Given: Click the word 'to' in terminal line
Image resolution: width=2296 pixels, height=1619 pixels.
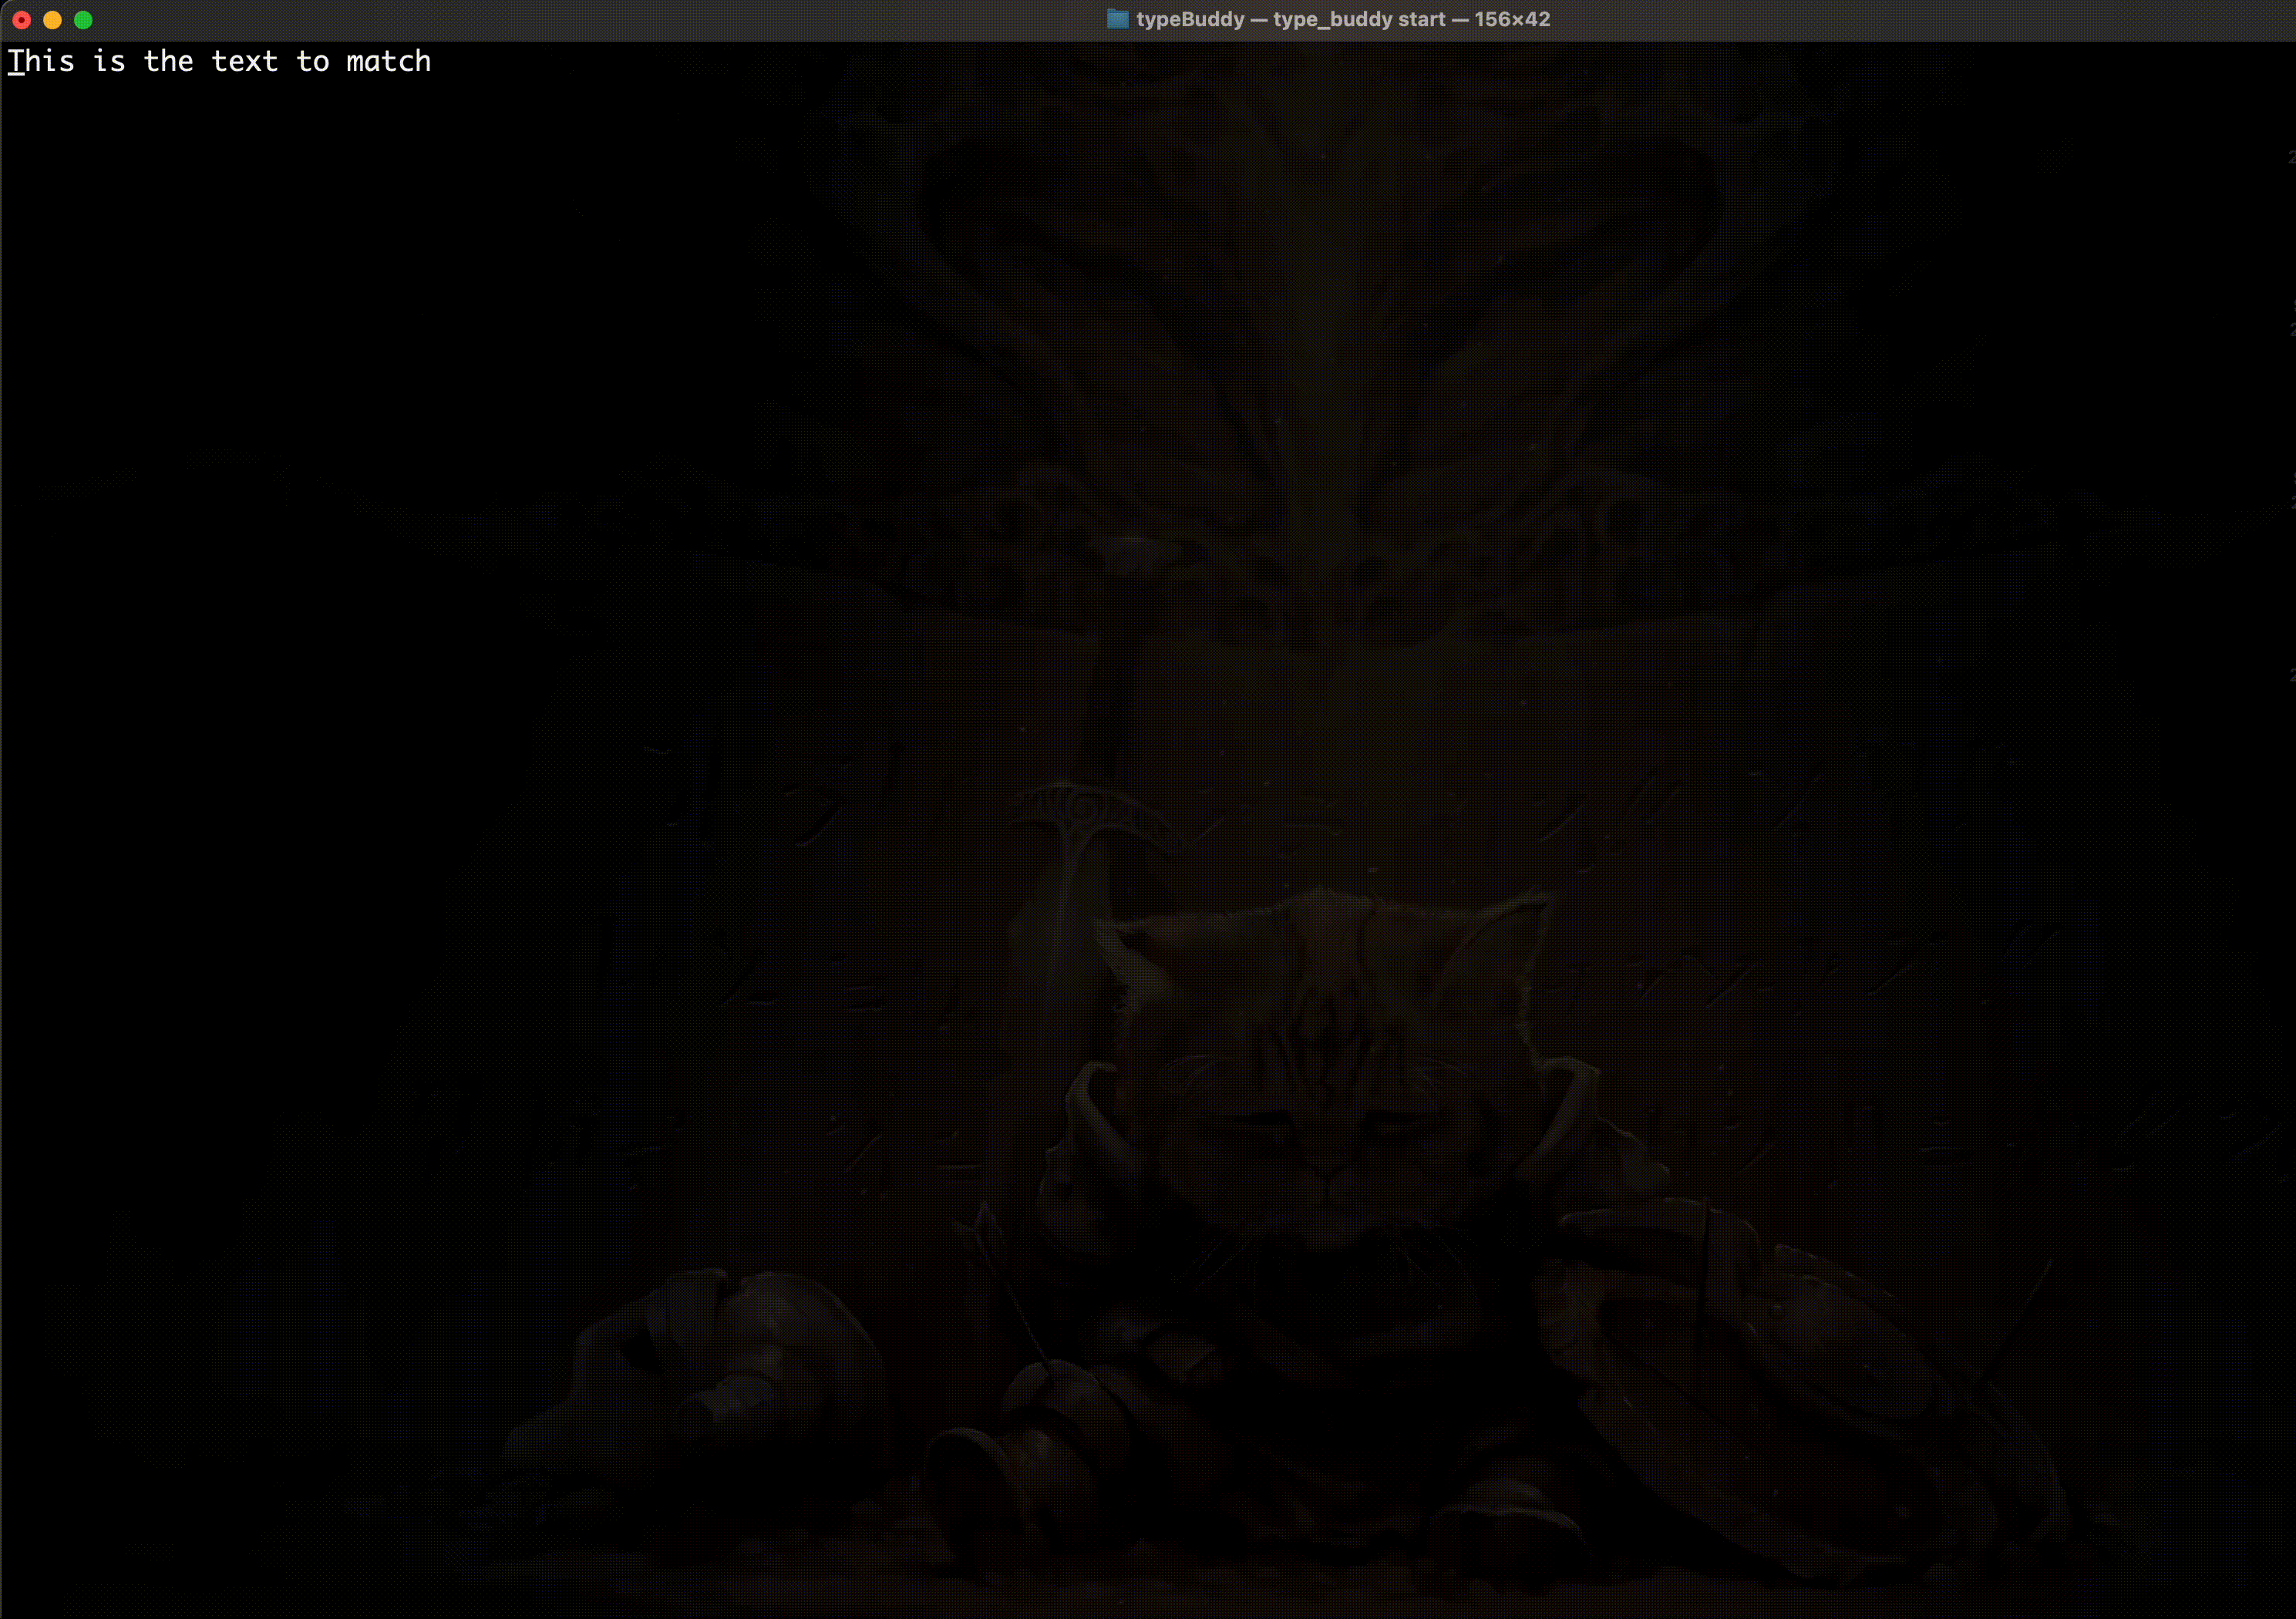Looking at the screenshot, I should pyautogui.click(x=312, y=62).
